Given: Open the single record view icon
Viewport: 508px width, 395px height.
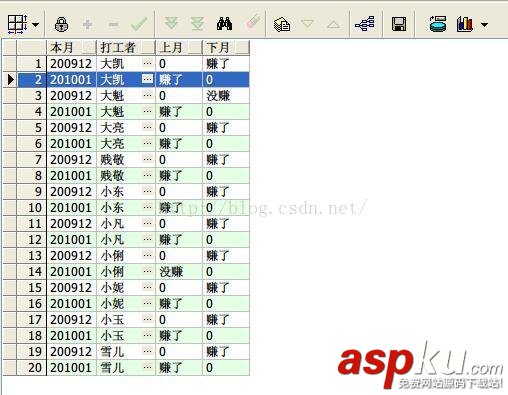Looking at the screenshot, I should tap(282, 24).
